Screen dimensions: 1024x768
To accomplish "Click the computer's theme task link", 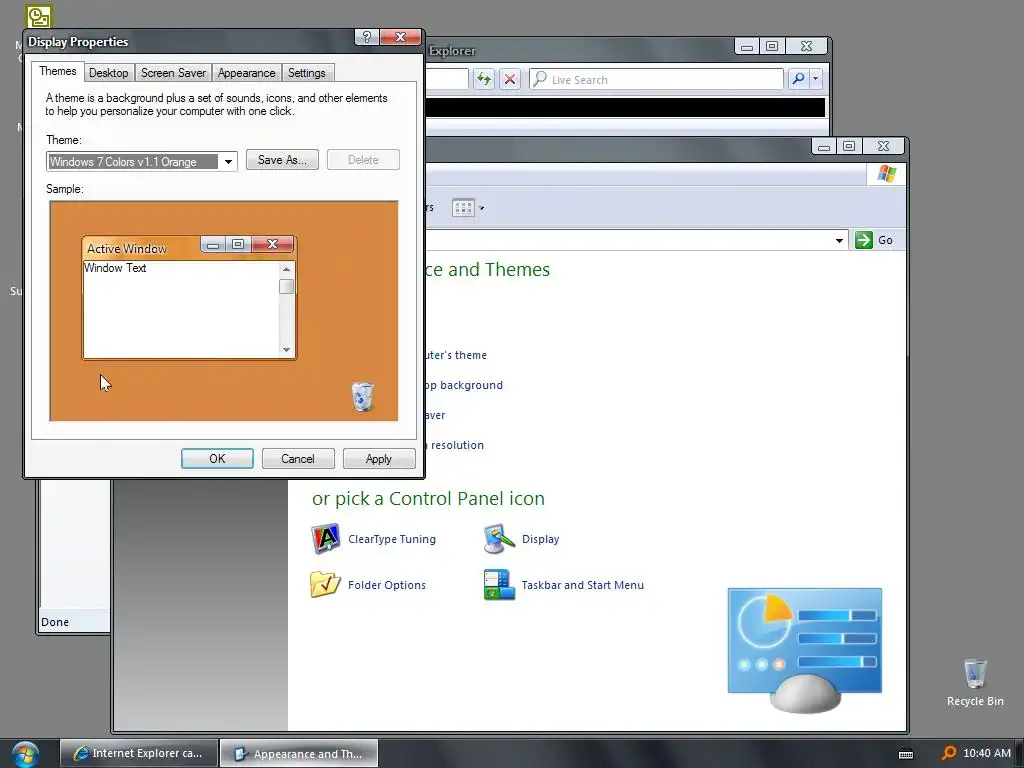I will click(x=456, y=355).
